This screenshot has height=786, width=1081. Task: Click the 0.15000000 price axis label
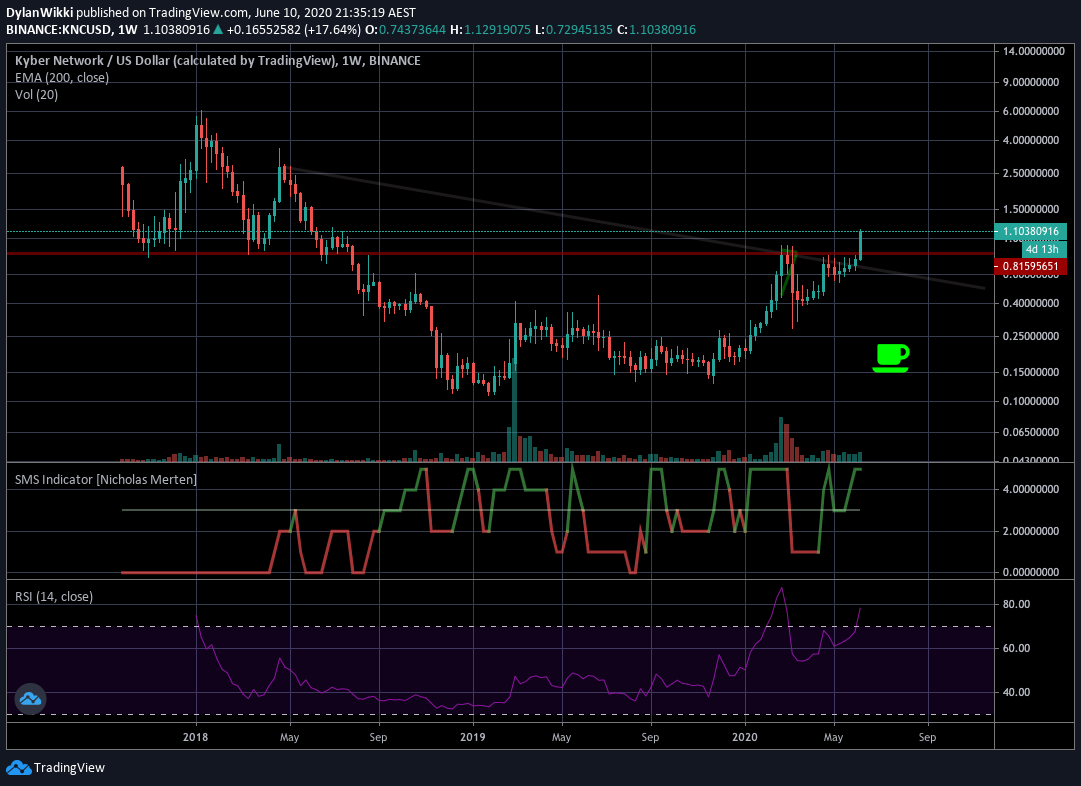(x=1031, y=372)
